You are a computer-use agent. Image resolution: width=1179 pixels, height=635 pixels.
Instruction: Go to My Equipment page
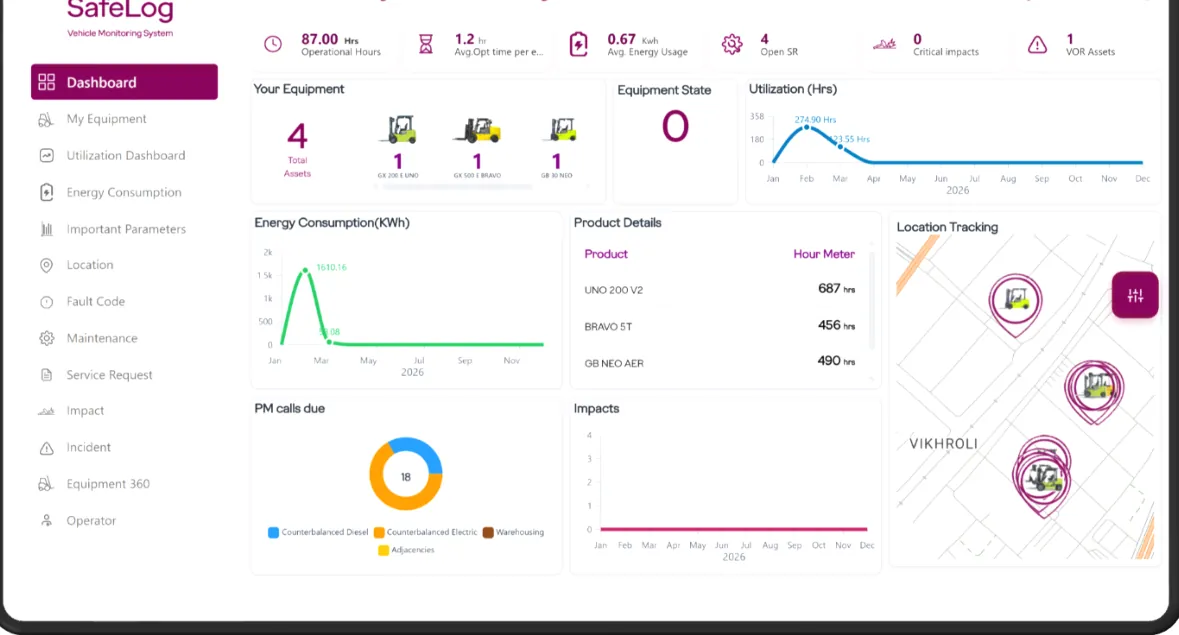tap(106, 119)
